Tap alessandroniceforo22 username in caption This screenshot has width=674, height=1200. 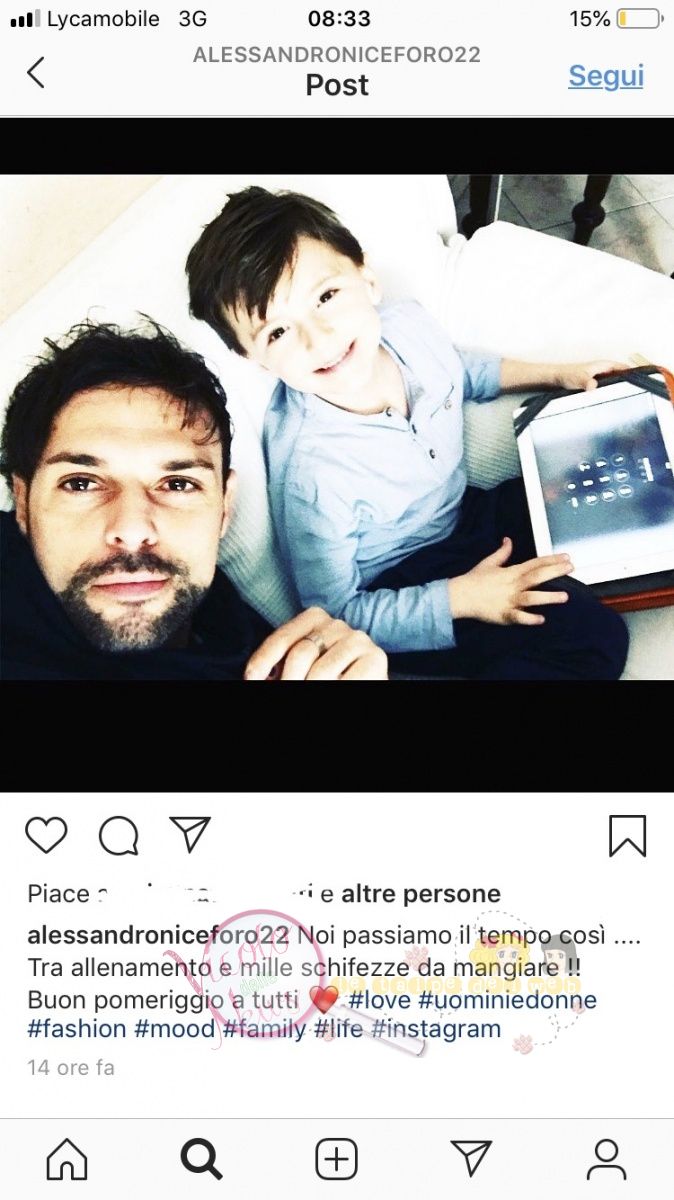[x=159, y=937]
